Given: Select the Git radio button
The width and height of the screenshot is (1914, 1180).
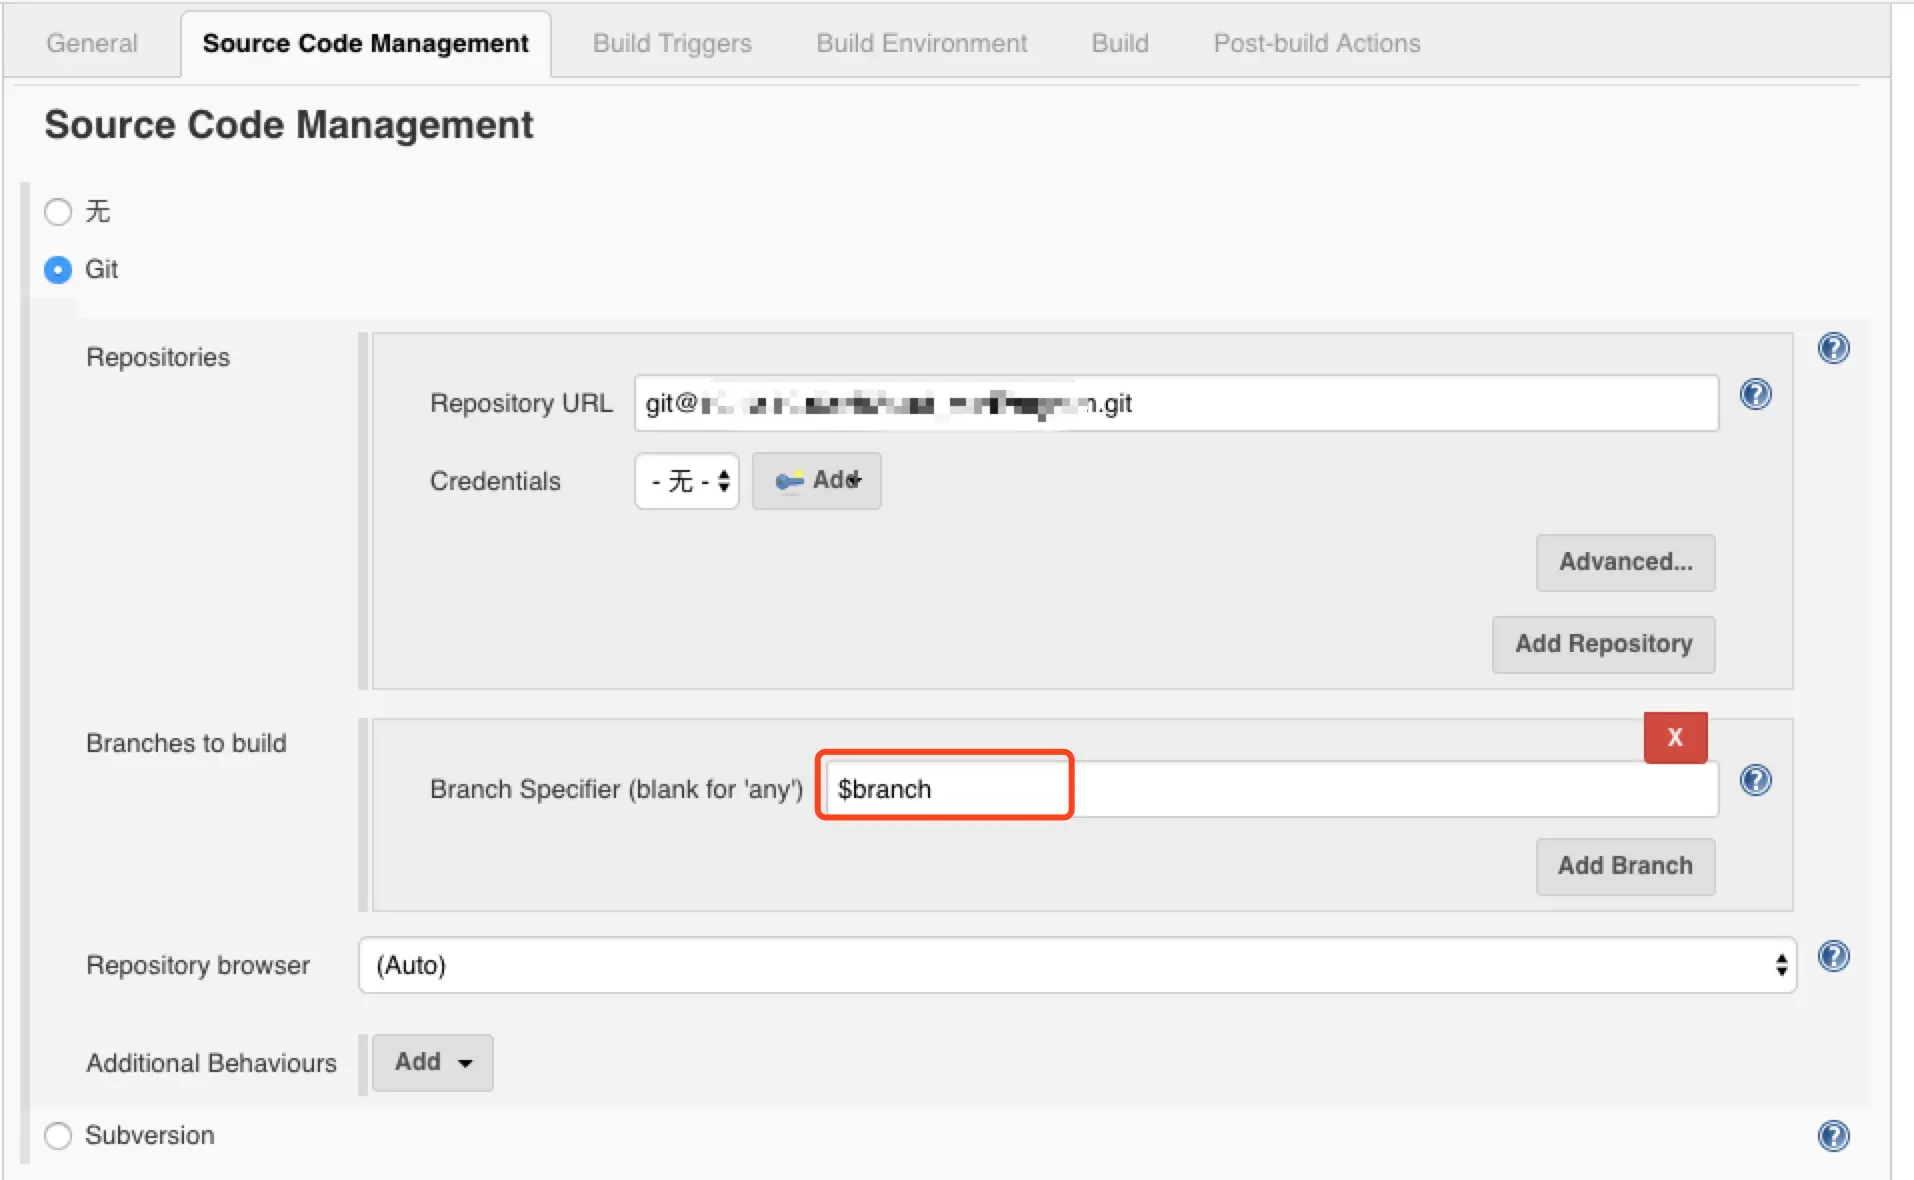Looking at the screenshot, I should coord(58,270).
